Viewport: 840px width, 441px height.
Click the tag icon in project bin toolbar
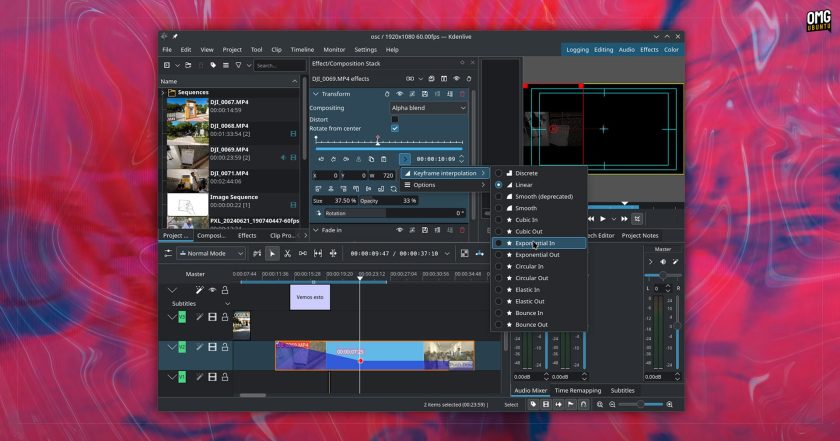click(213, 65)
